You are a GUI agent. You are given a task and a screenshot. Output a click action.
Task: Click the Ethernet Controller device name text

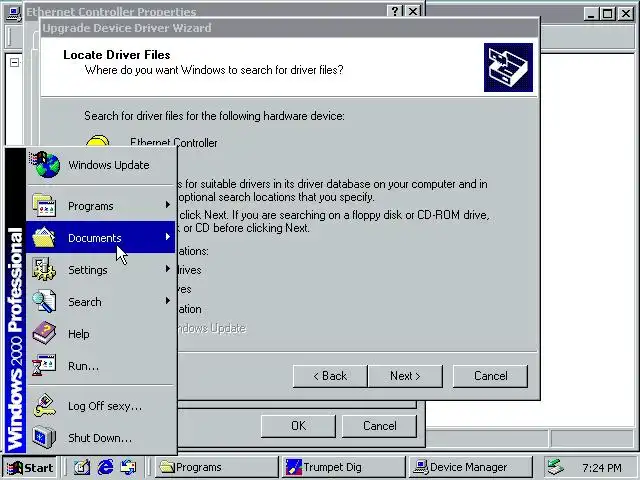173,142
